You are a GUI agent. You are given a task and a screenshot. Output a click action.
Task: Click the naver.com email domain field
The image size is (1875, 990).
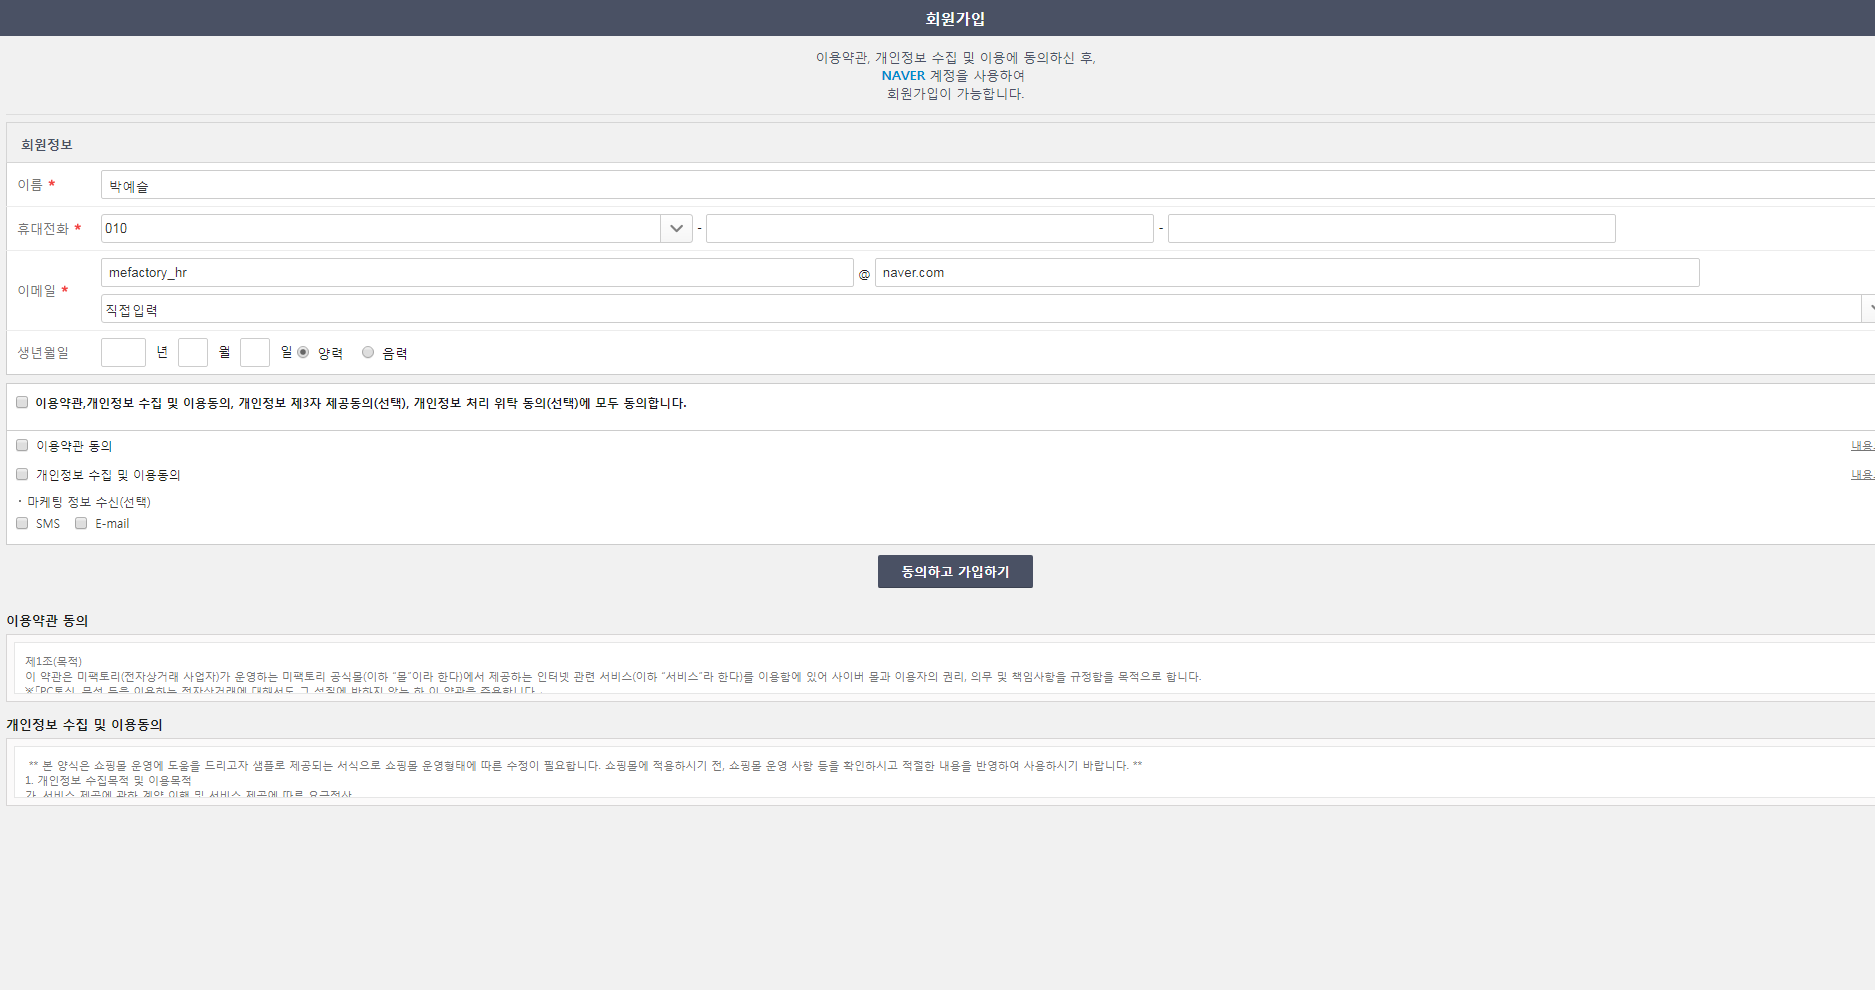coord(1286,273)
